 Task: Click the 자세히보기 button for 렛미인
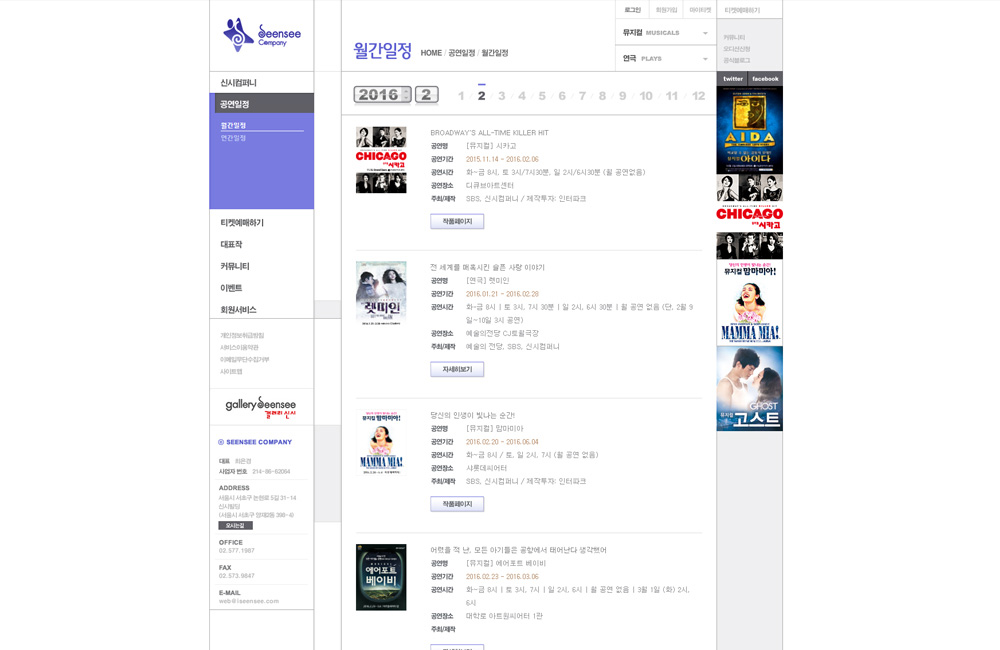(457, 369)
